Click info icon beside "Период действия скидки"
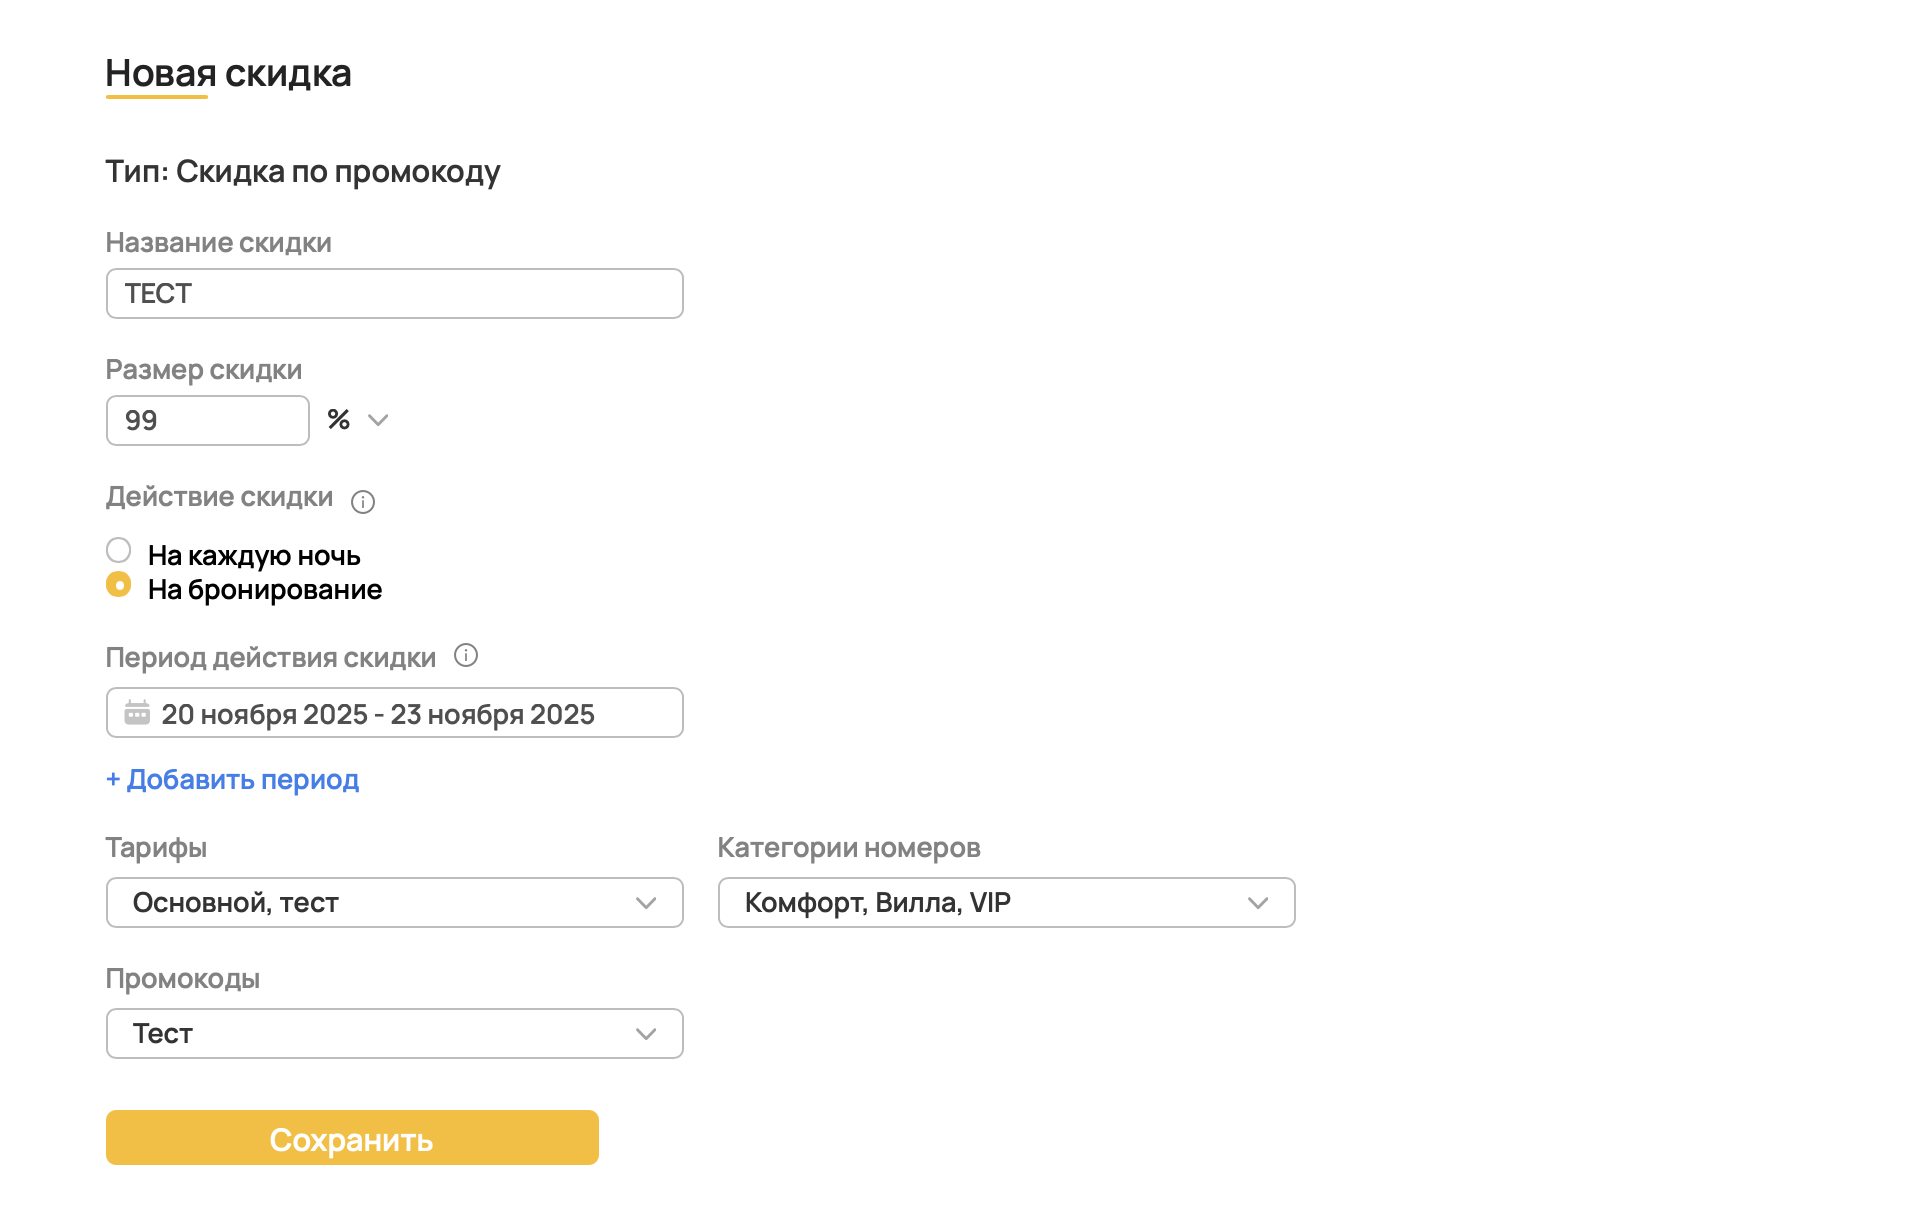Image resolution: width=1906 pixels, height=1220 pixels. 466,656
